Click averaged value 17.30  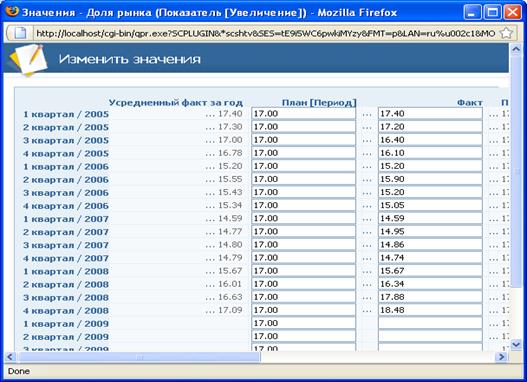[230, 127]
